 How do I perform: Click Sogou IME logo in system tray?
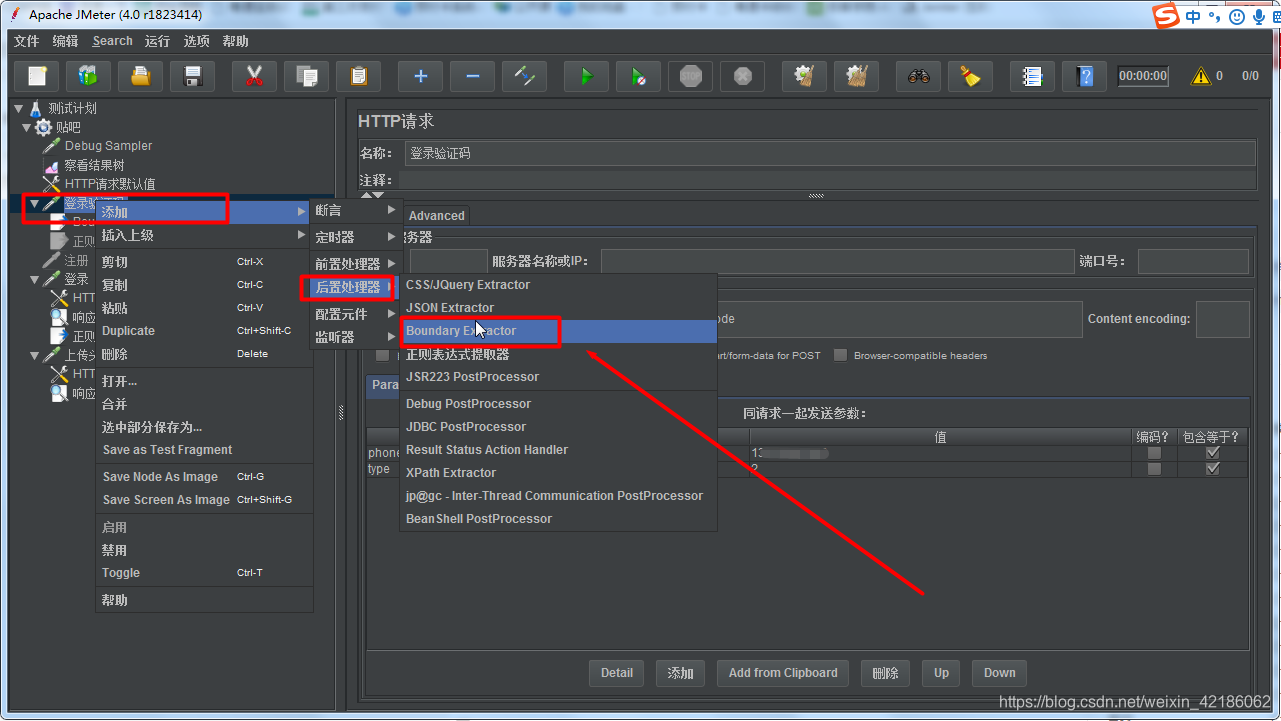coord(1166,17)
